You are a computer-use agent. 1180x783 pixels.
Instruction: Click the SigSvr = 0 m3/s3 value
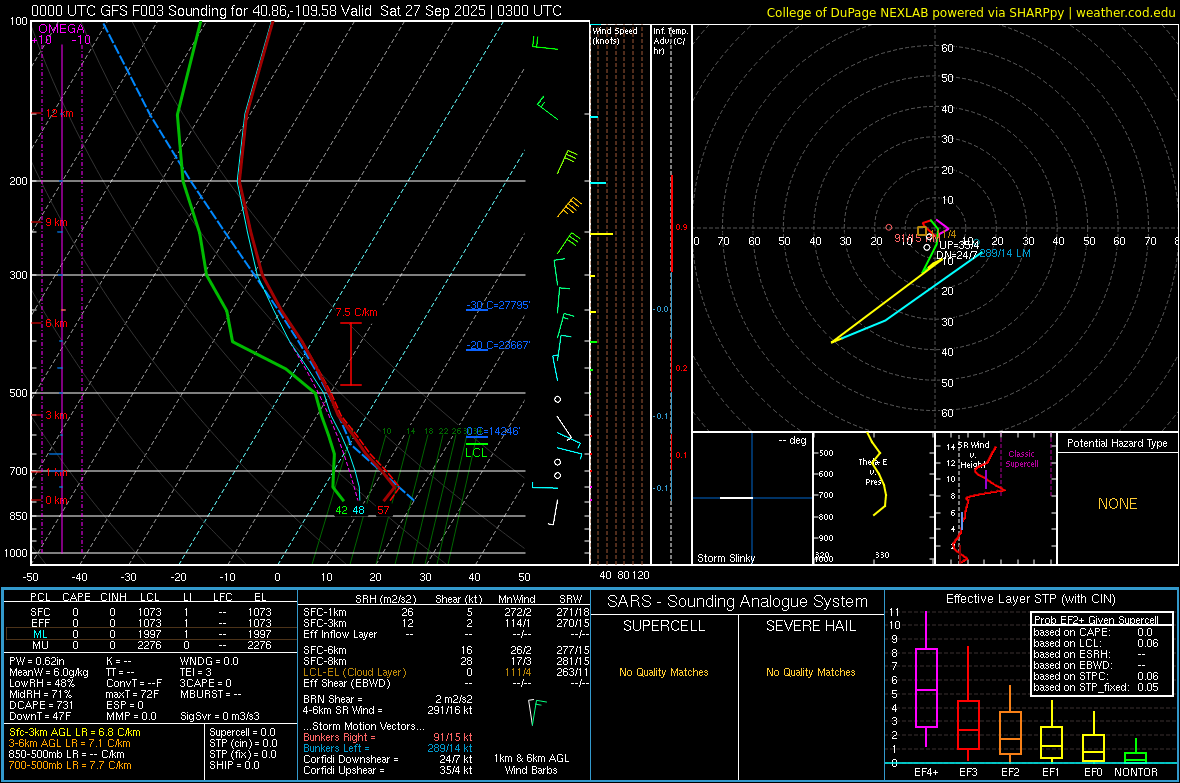pos(220,716)
